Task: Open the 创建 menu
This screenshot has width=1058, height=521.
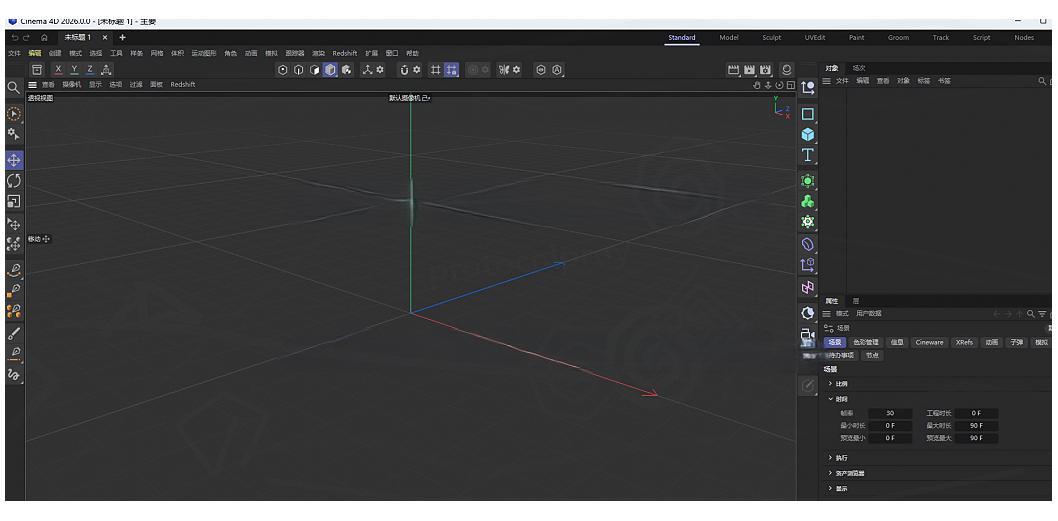Action: [55, 53]
